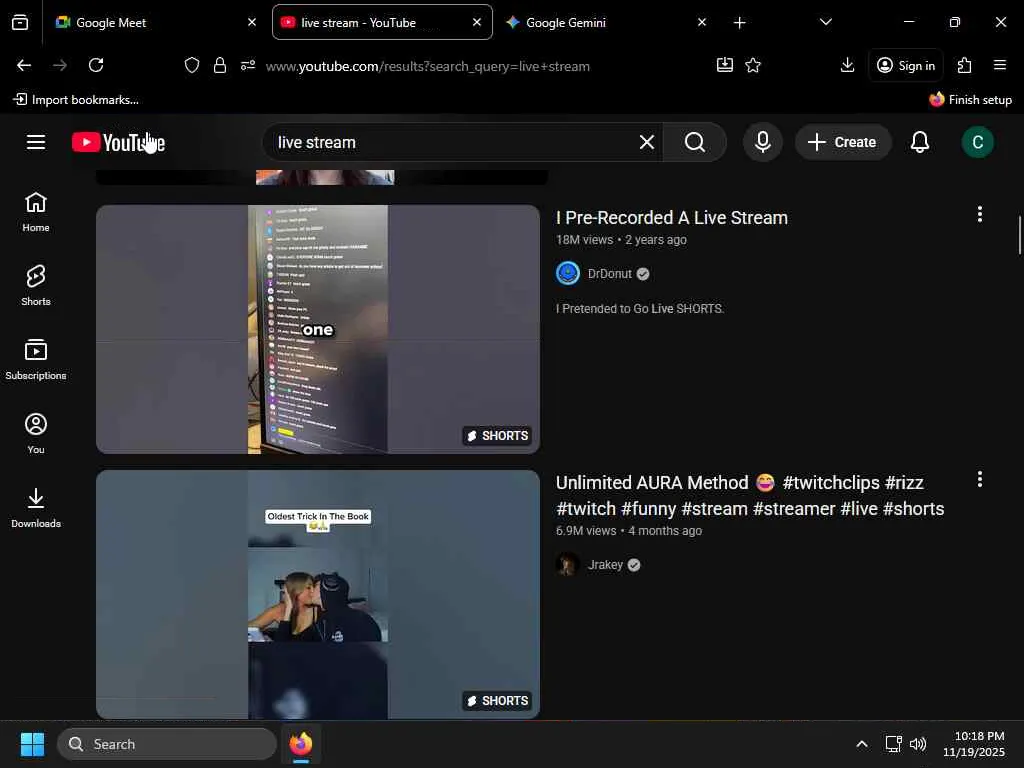Open Shorts from the sidebar
Image resolution: width=1024 pixels, height=768 pixels.
[36, 286]
